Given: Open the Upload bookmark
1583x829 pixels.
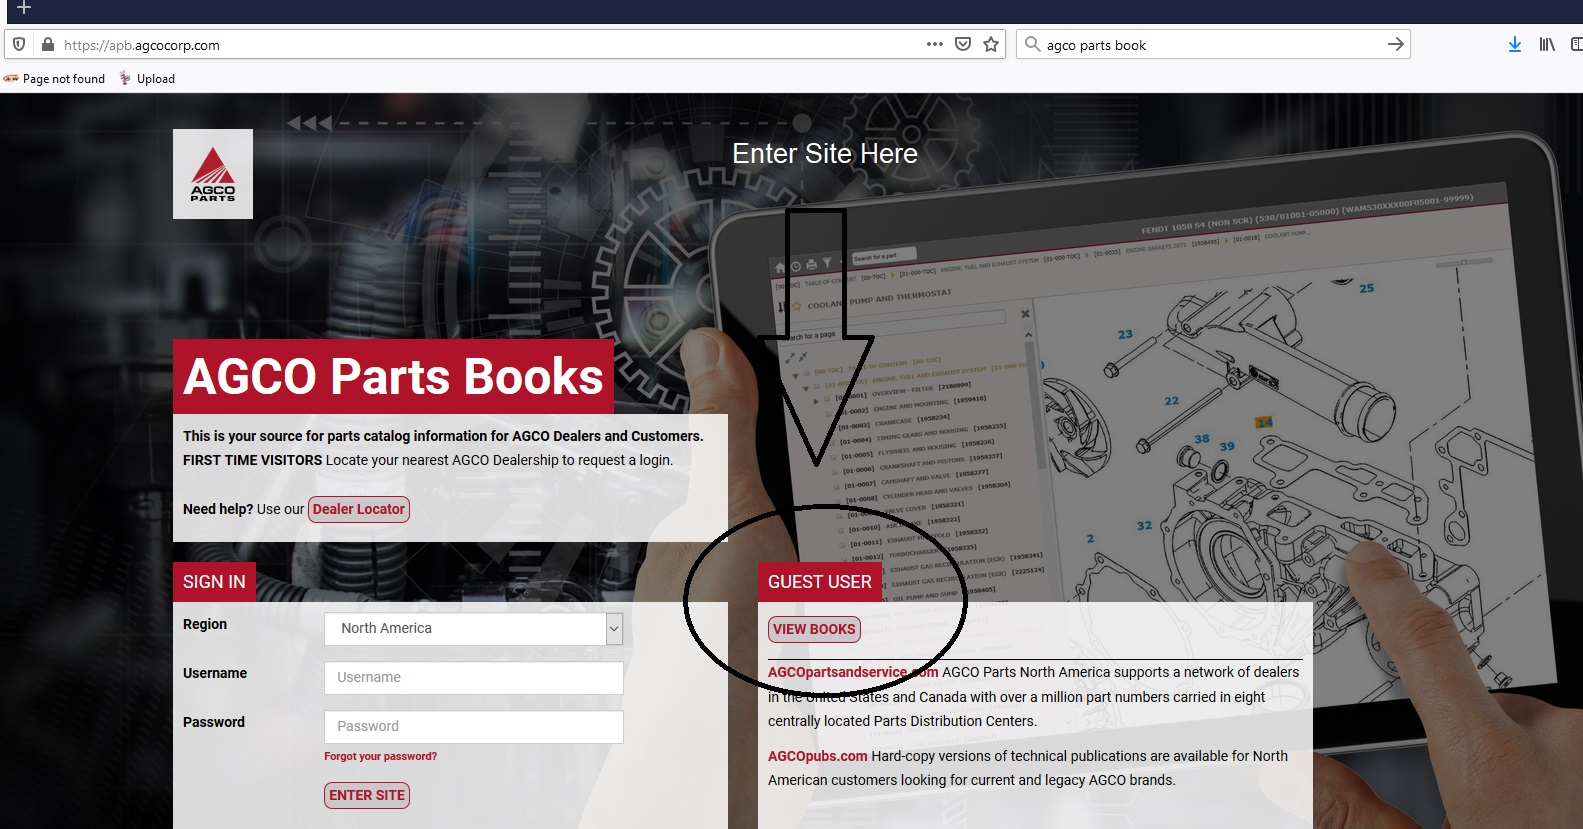Looking at the screenshot, I should (147, 79).
